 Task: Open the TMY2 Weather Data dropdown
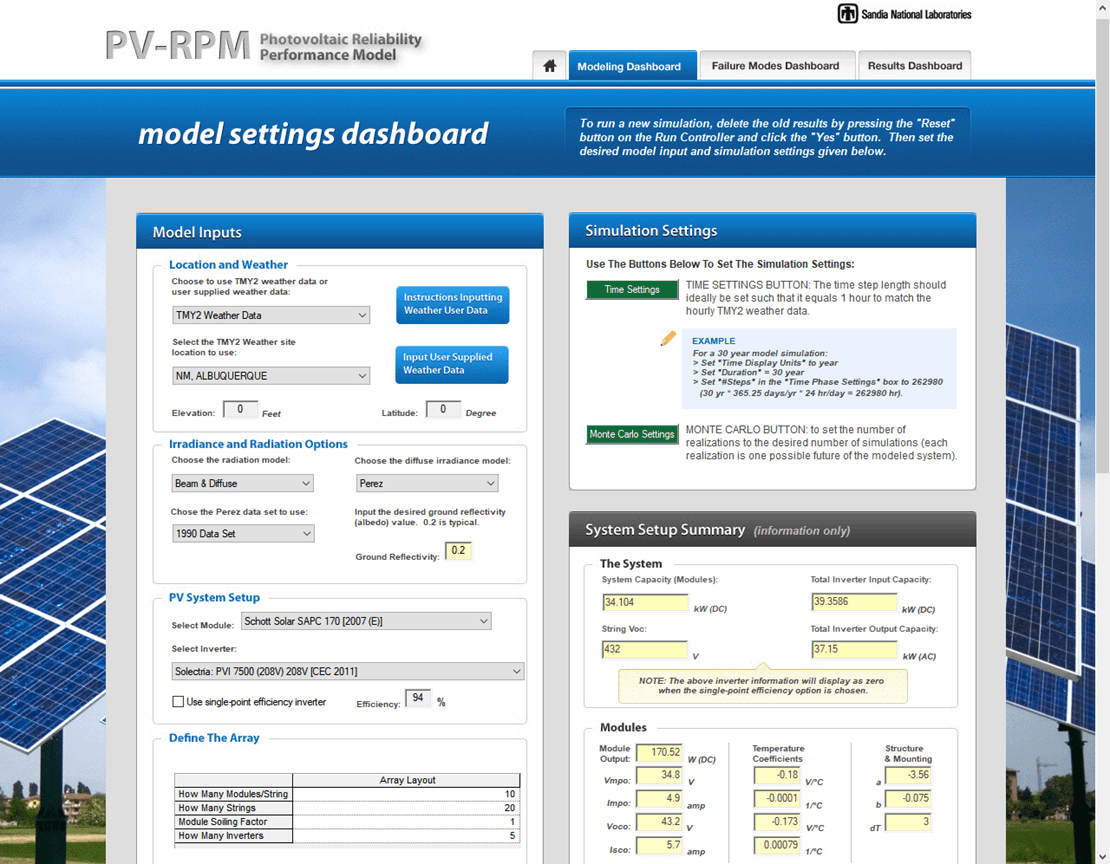[x=271, y=315]
